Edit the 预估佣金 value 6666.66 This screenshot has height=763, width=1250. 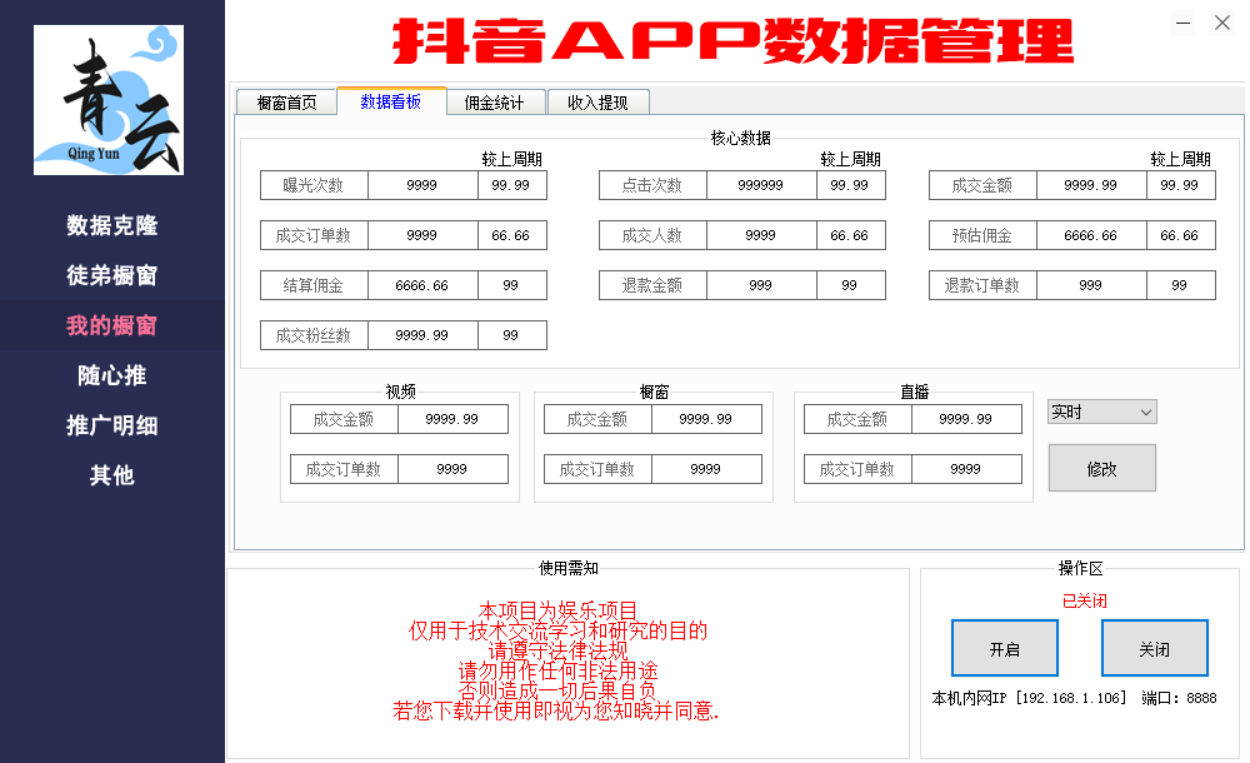coord(1091,235)
